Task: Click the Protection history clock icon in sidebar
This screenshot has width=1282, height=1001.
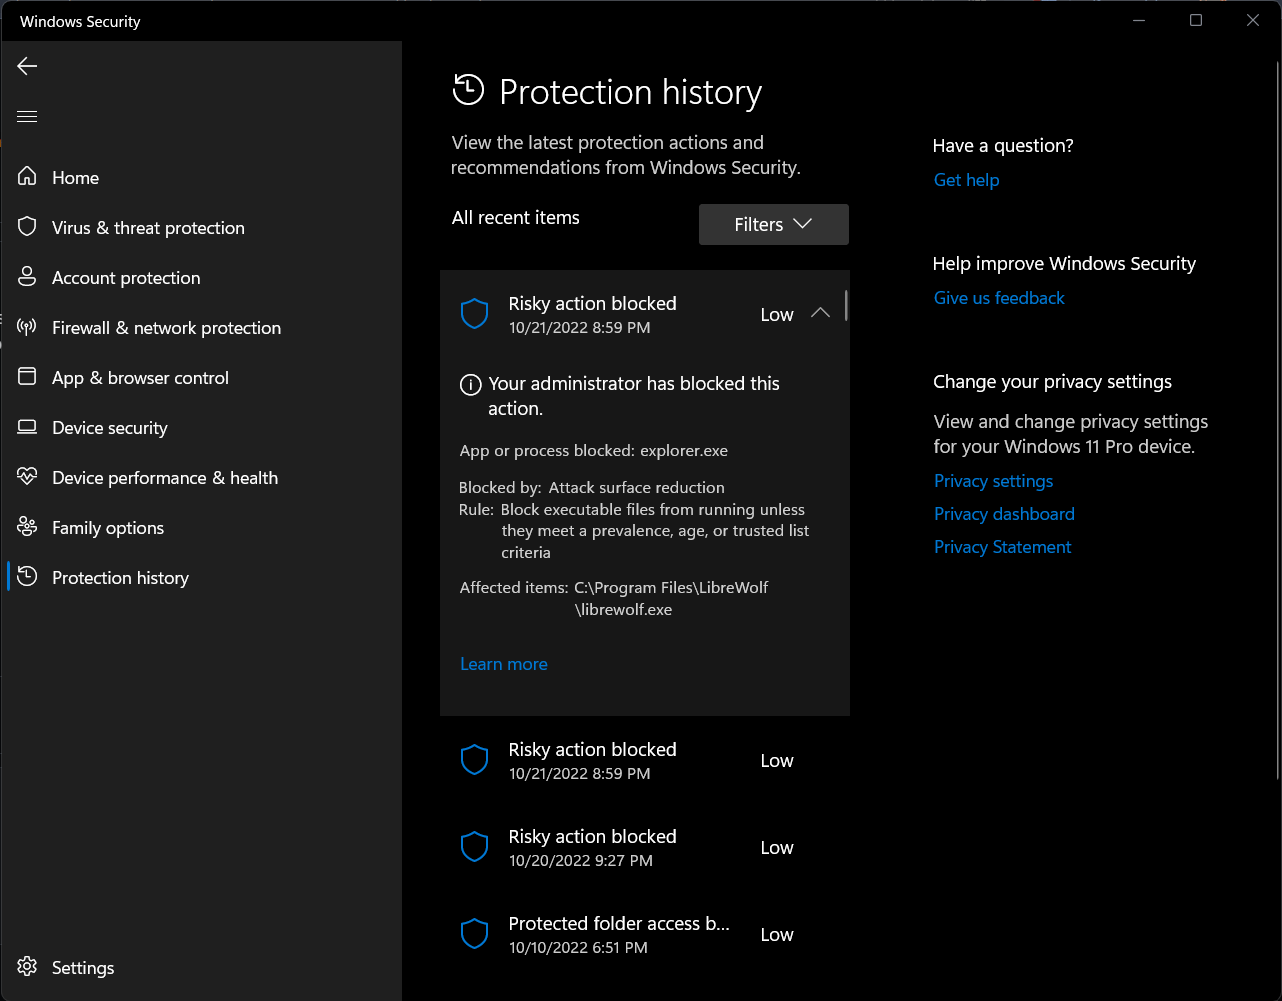Action: [x=27, y=577]
